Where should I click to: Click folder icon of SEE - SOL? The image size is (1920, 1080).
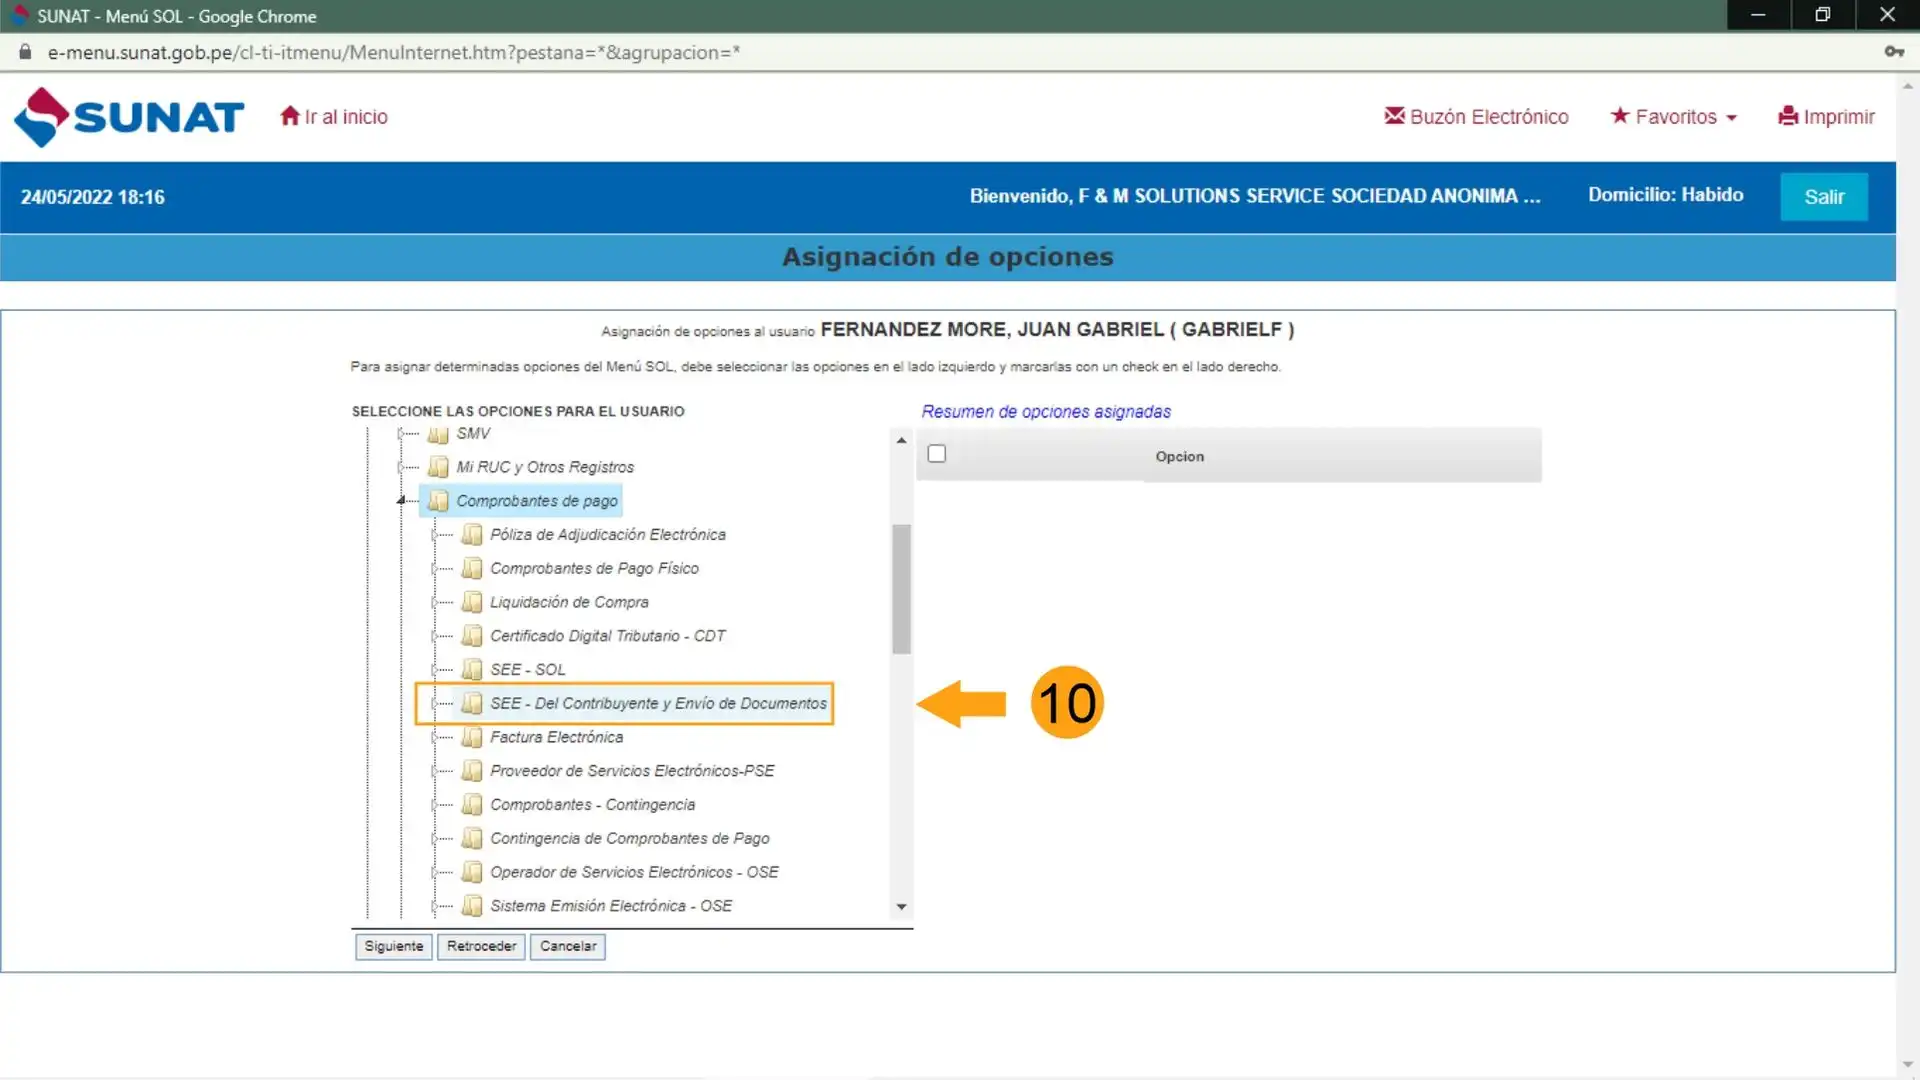point(472,670)
